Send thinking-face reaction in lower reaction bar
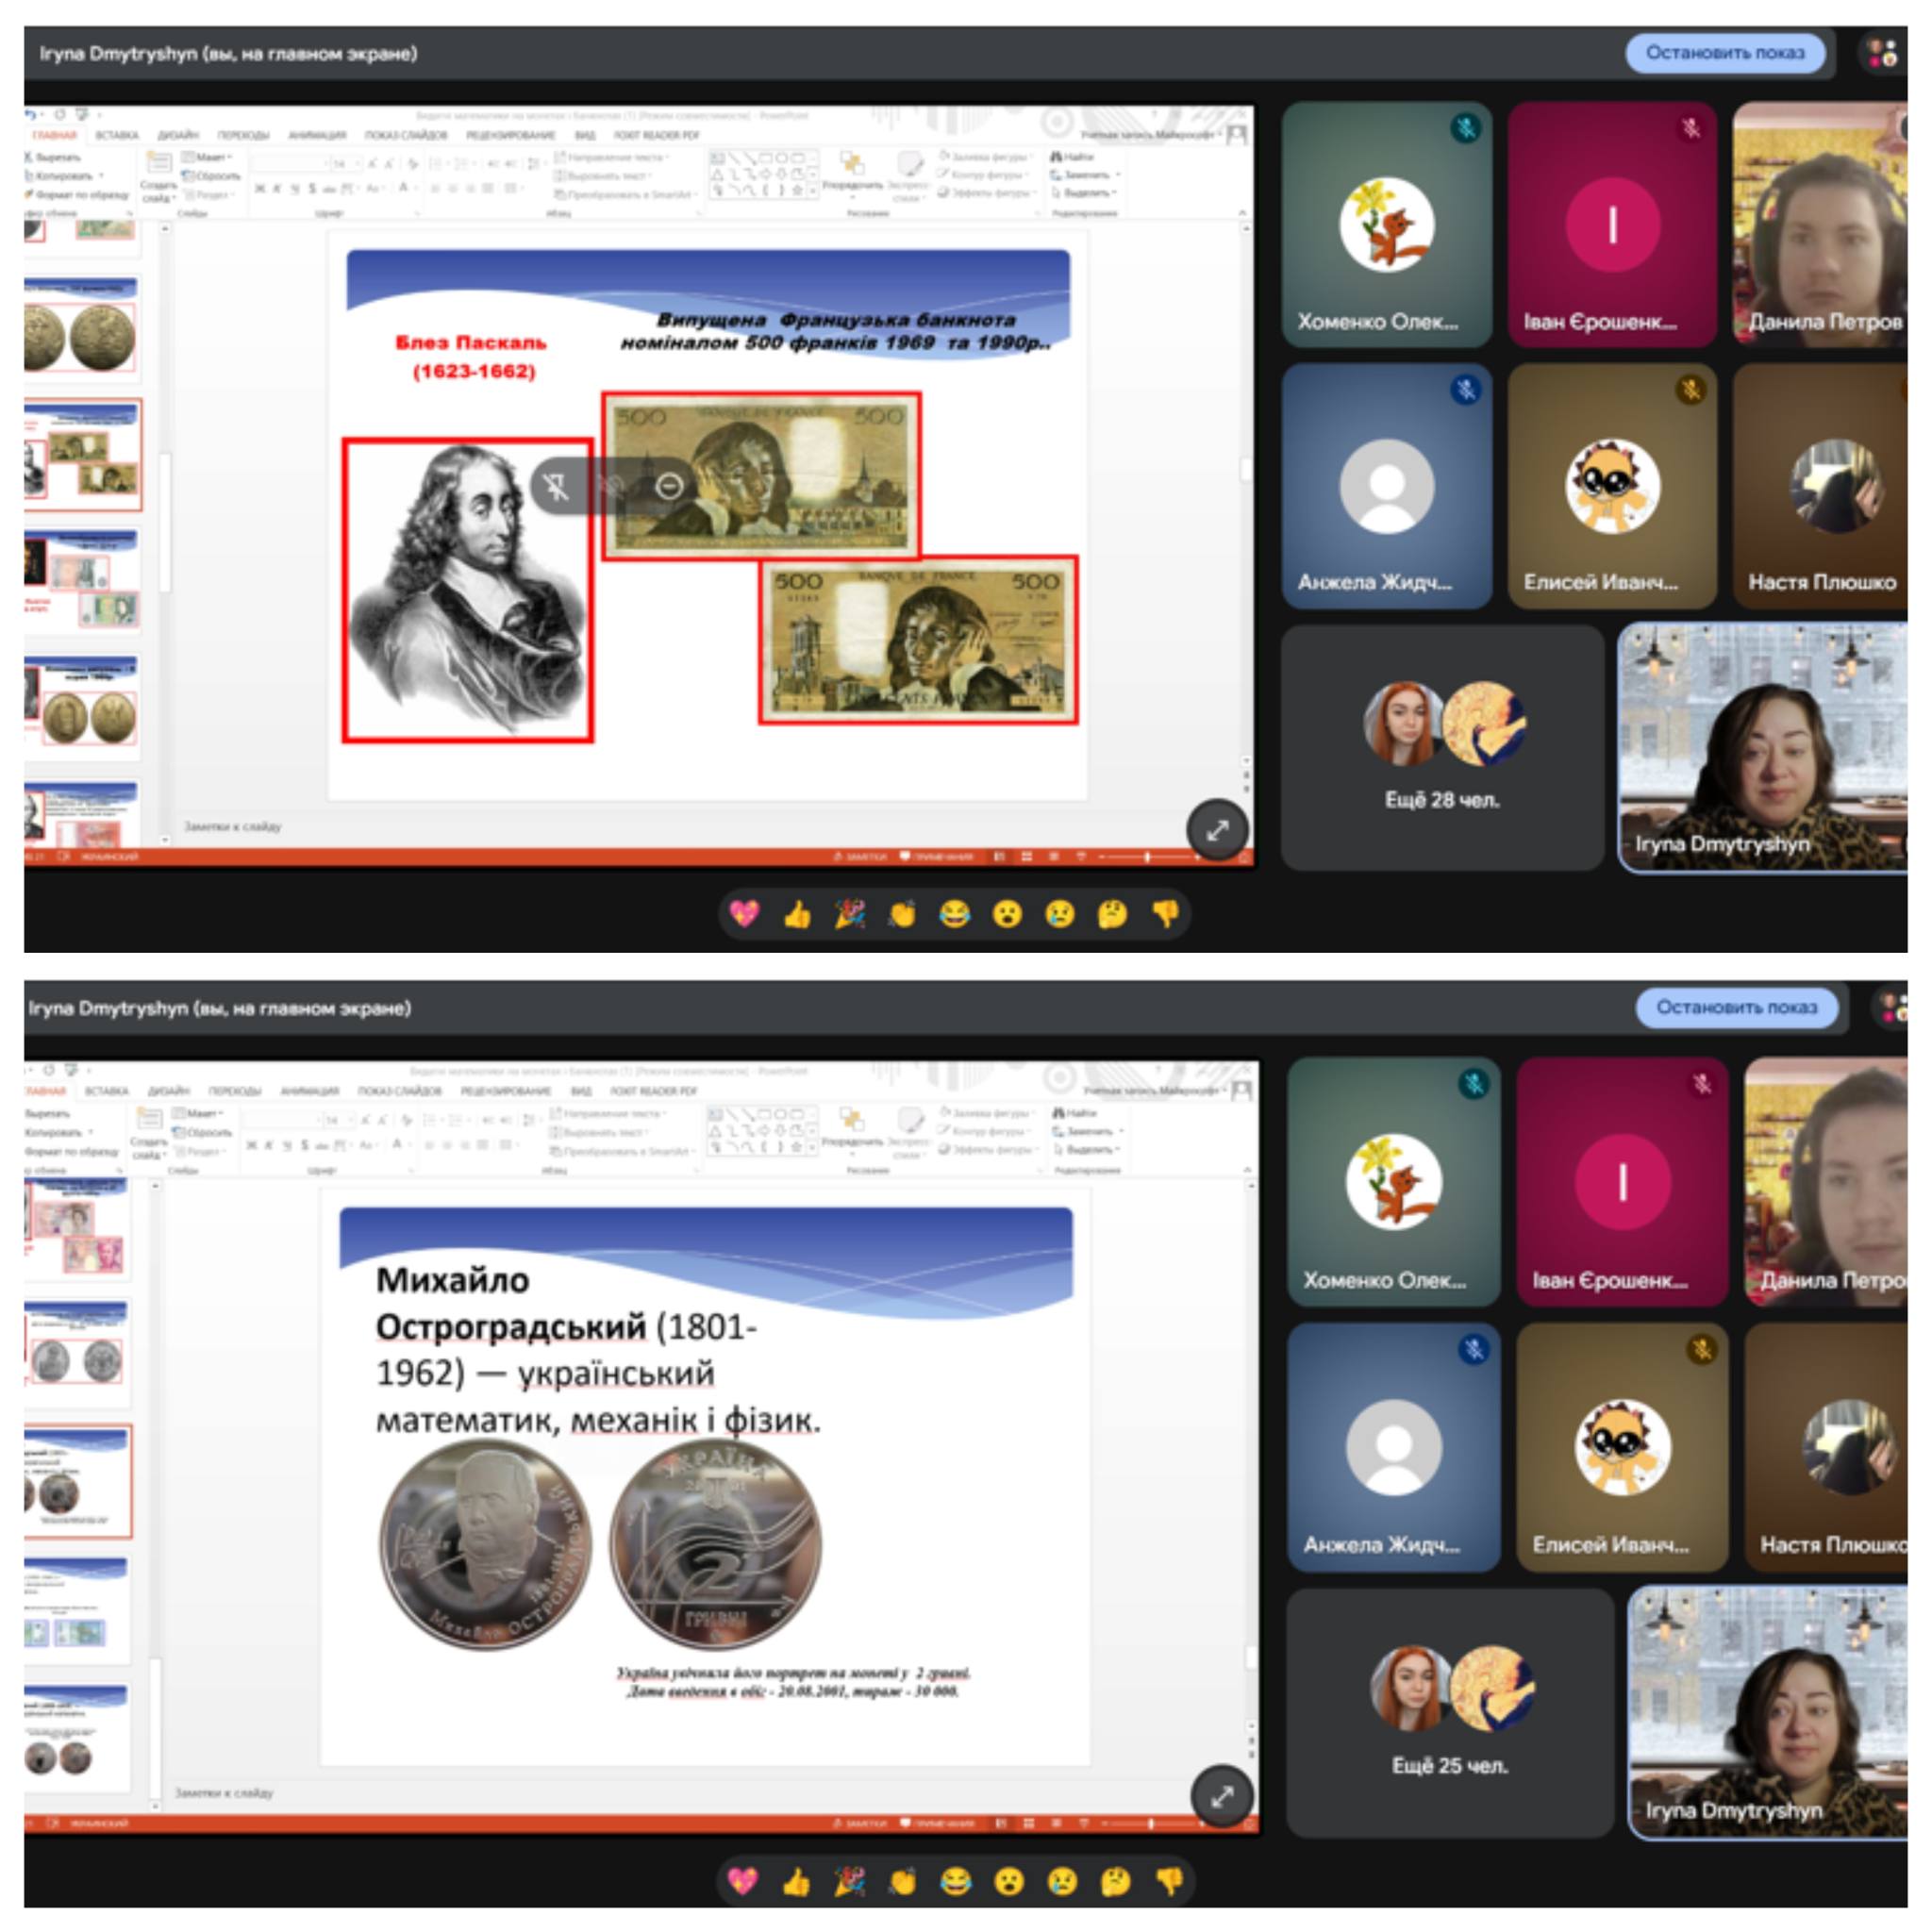The image size is (1932, 1932). tap(1114, 1881)
